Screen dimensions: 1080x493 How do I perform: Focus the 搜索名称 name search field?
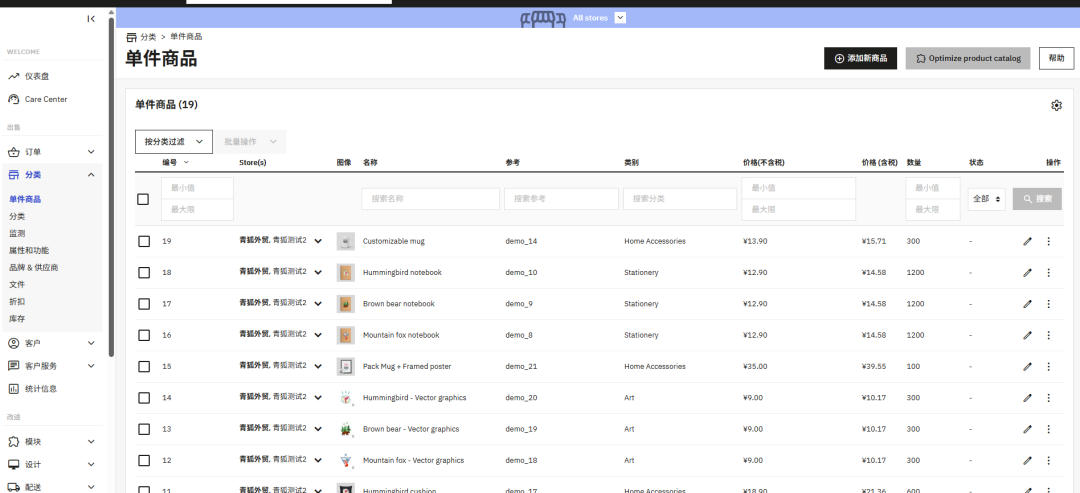pyautogui.click(x=430, y=199)
